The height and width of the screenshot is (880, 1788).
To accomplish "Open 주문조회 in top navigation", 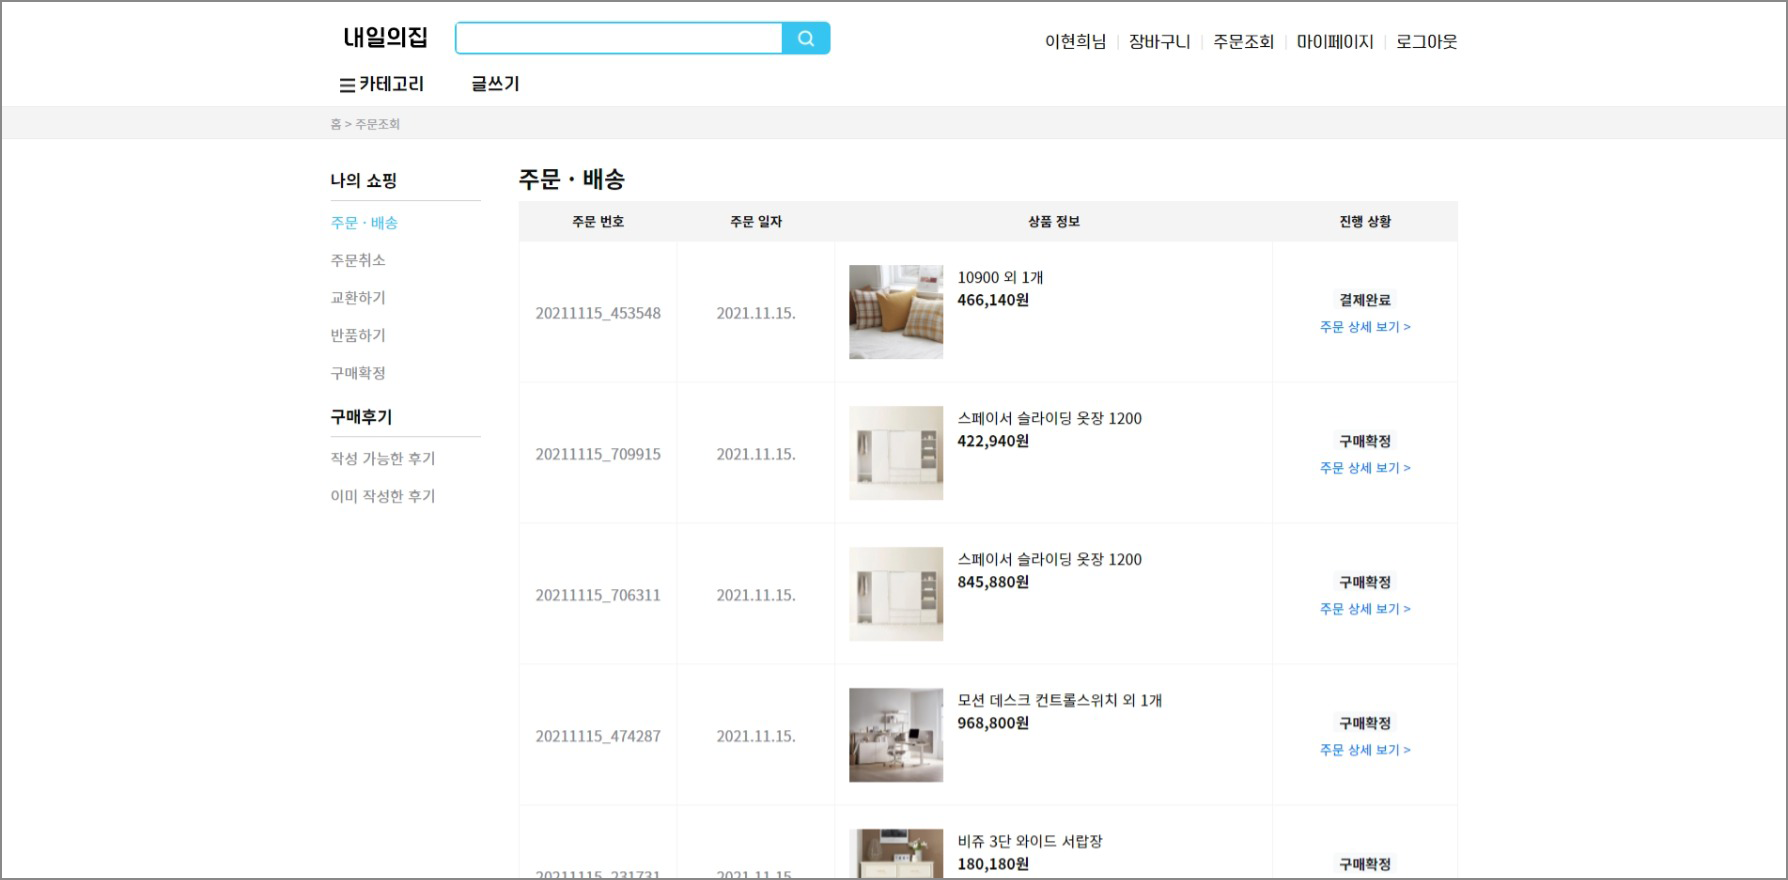I will click(1243, 42).
